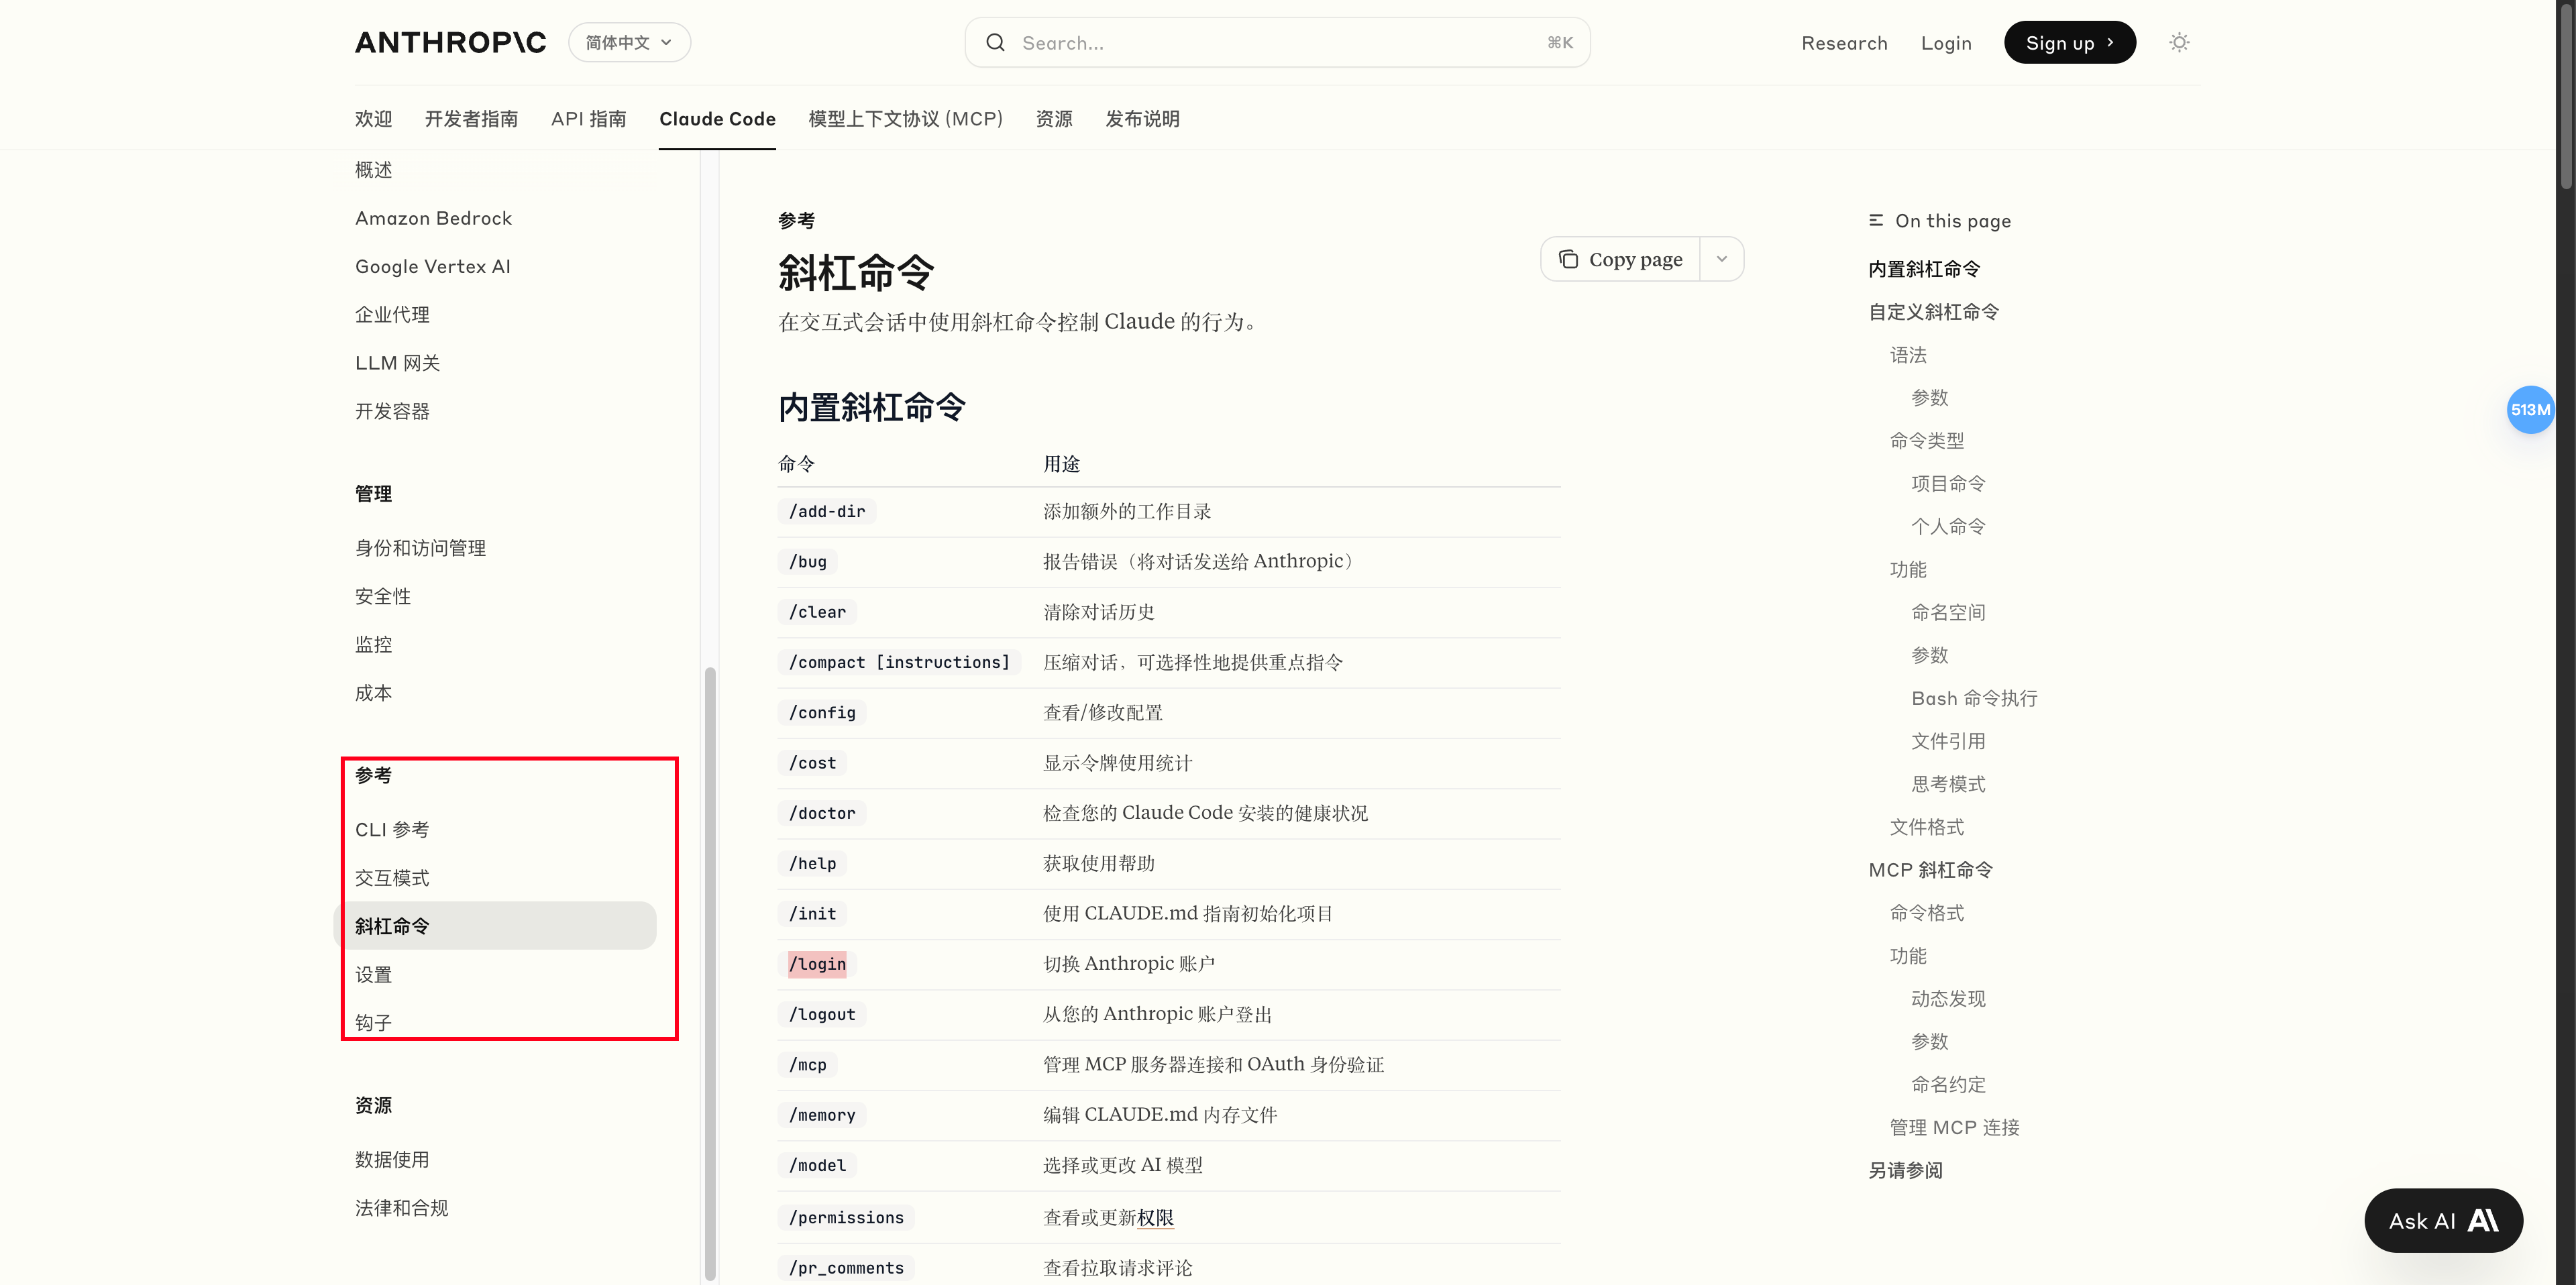Open the Research link
Image resolution: width=2576 pixels, height=1285 pixels.
point(1844,43)
